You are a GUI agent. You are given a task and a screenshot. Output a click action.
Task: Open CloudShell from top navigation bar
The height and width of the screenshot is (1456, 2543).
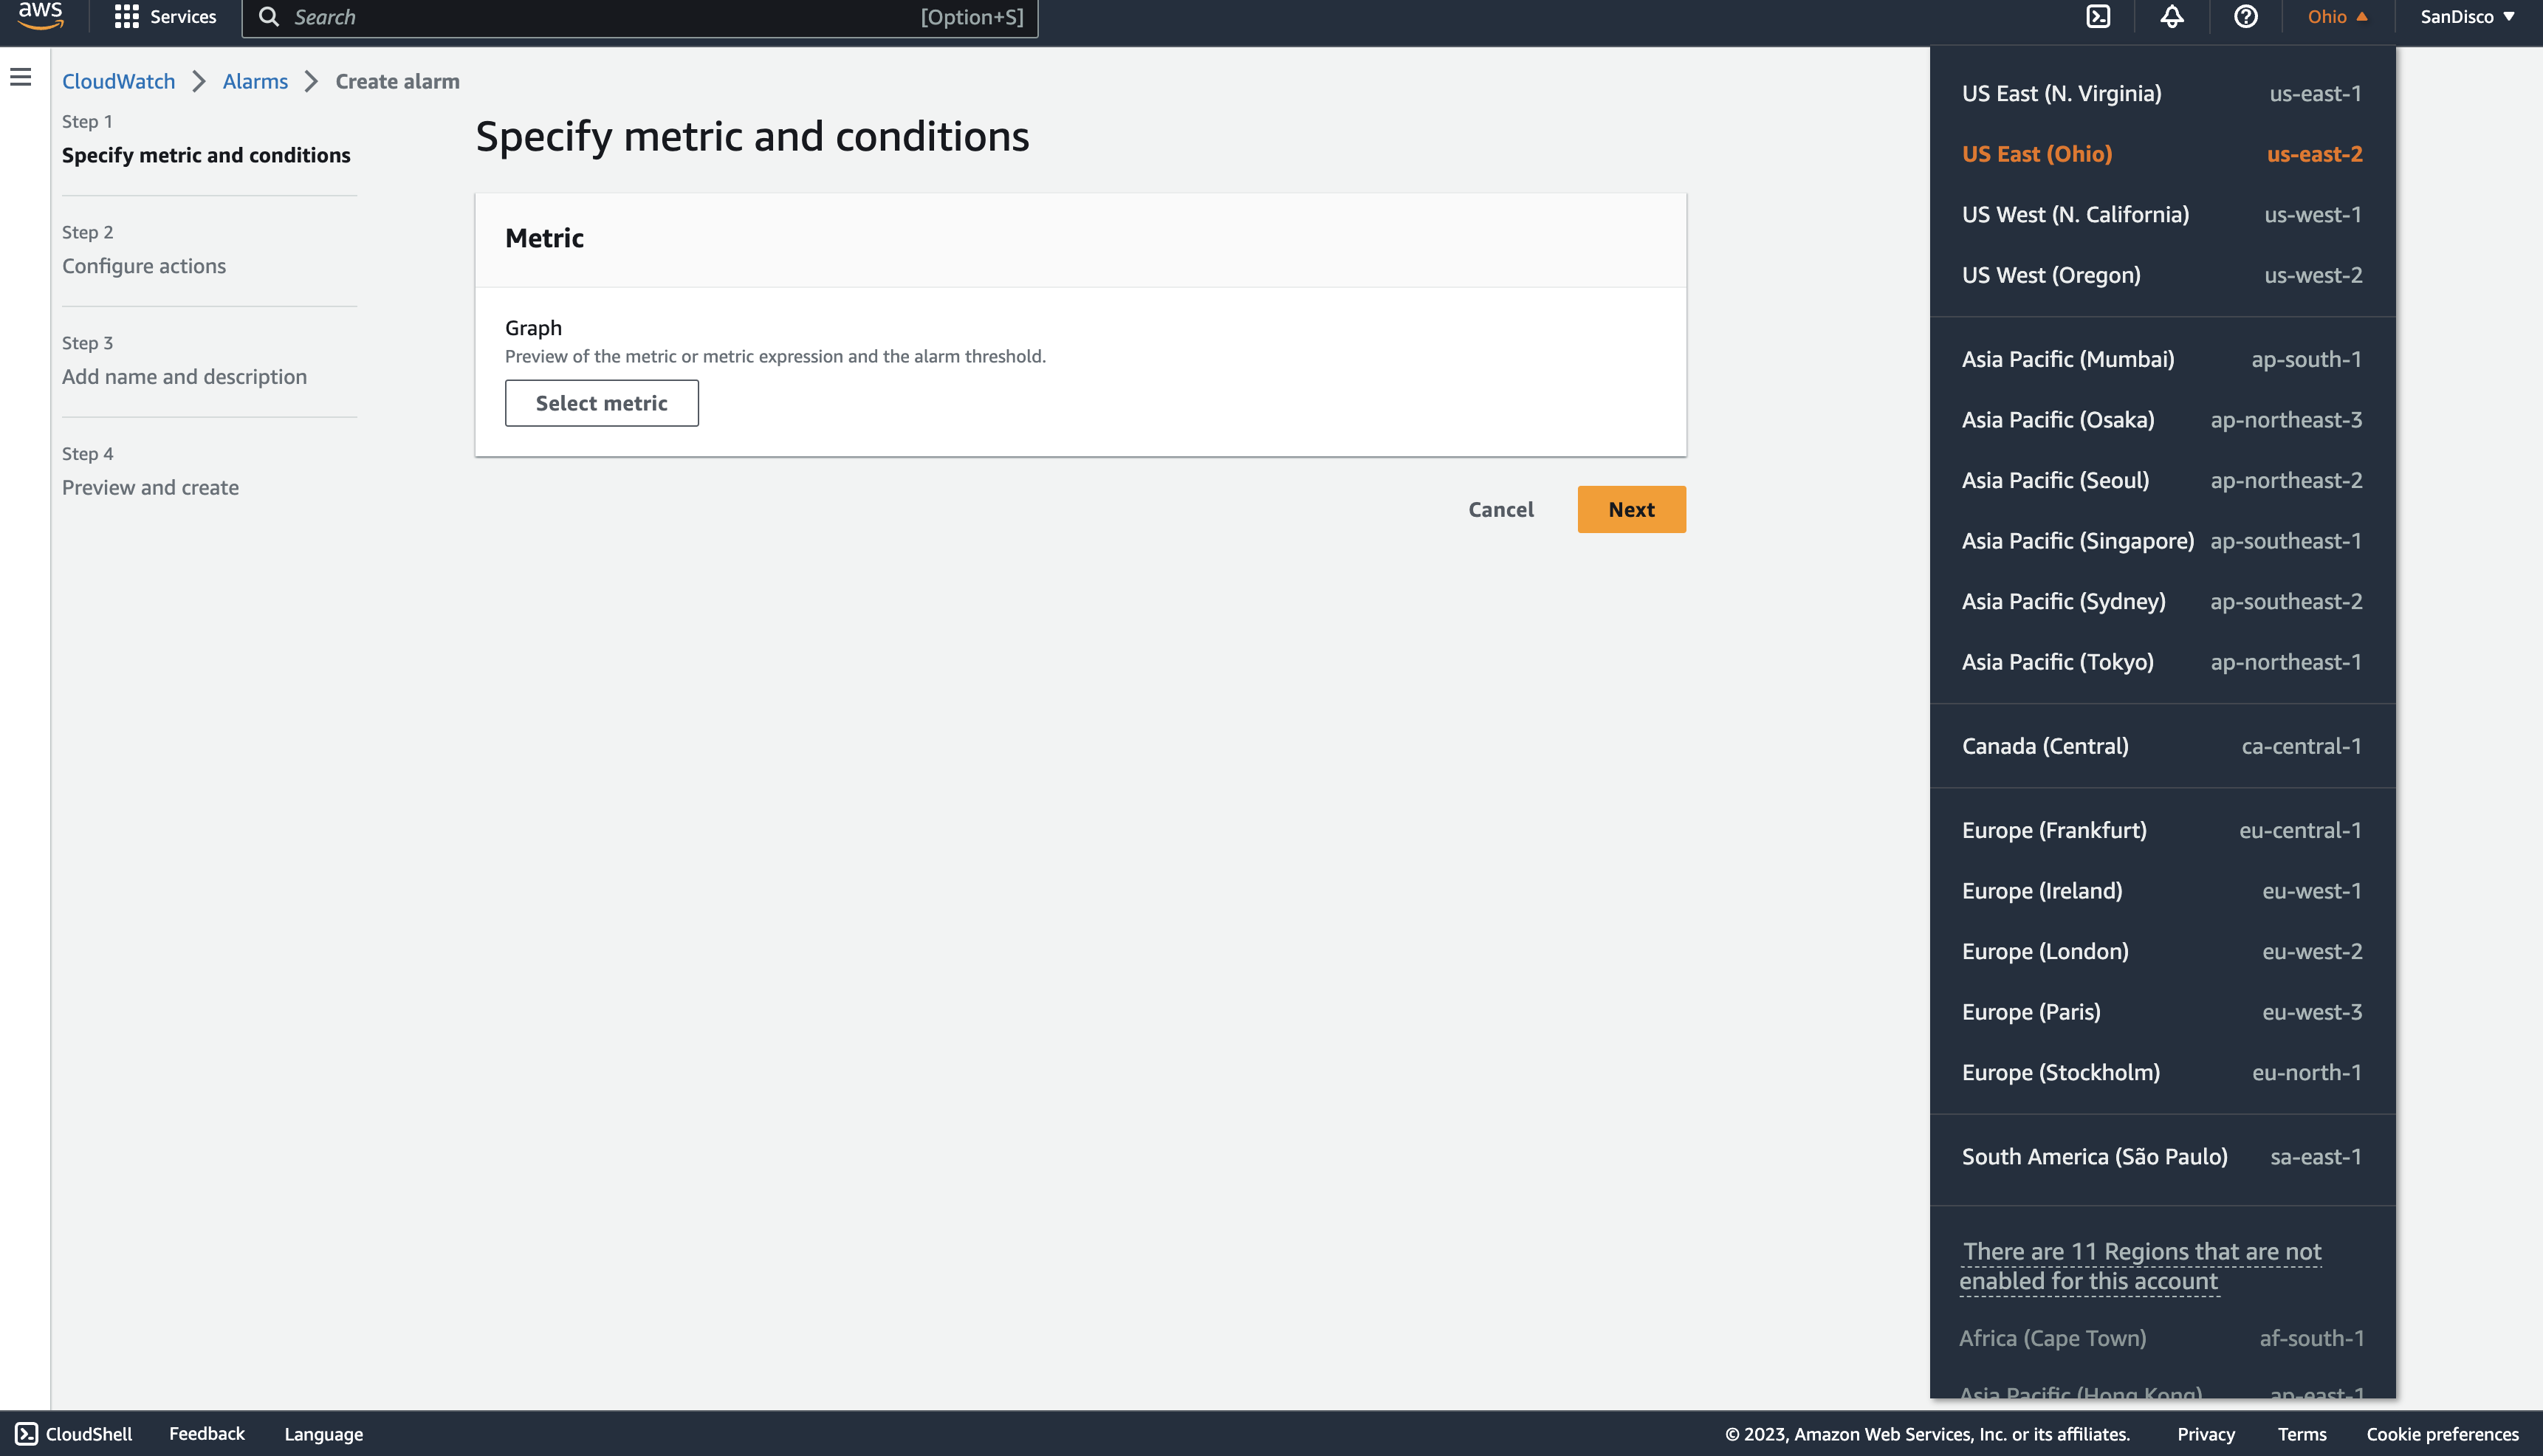tap(2098, 17)
